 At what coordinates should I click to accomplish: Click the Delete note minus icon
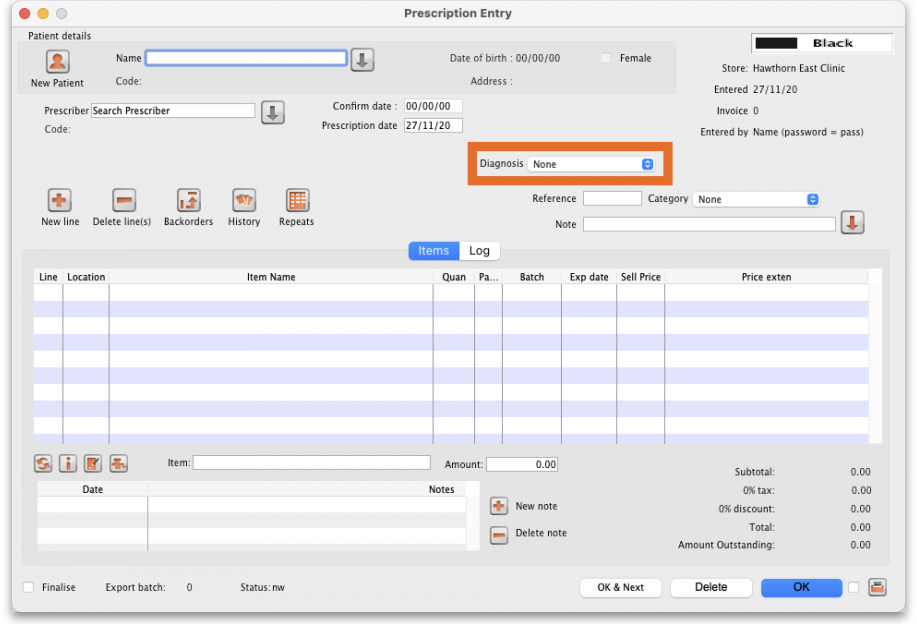[x=499, y=535]
